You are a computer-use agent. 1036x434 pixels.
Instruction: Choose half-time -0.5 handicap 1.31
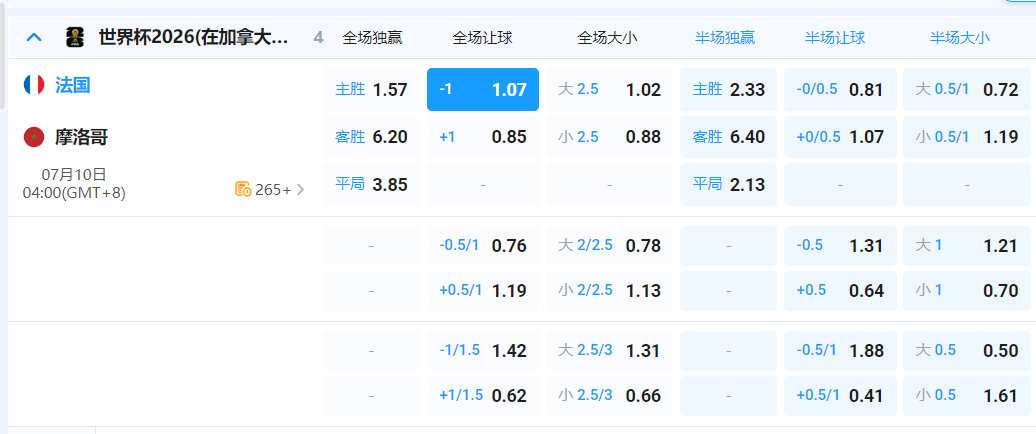tap(840, 246)
